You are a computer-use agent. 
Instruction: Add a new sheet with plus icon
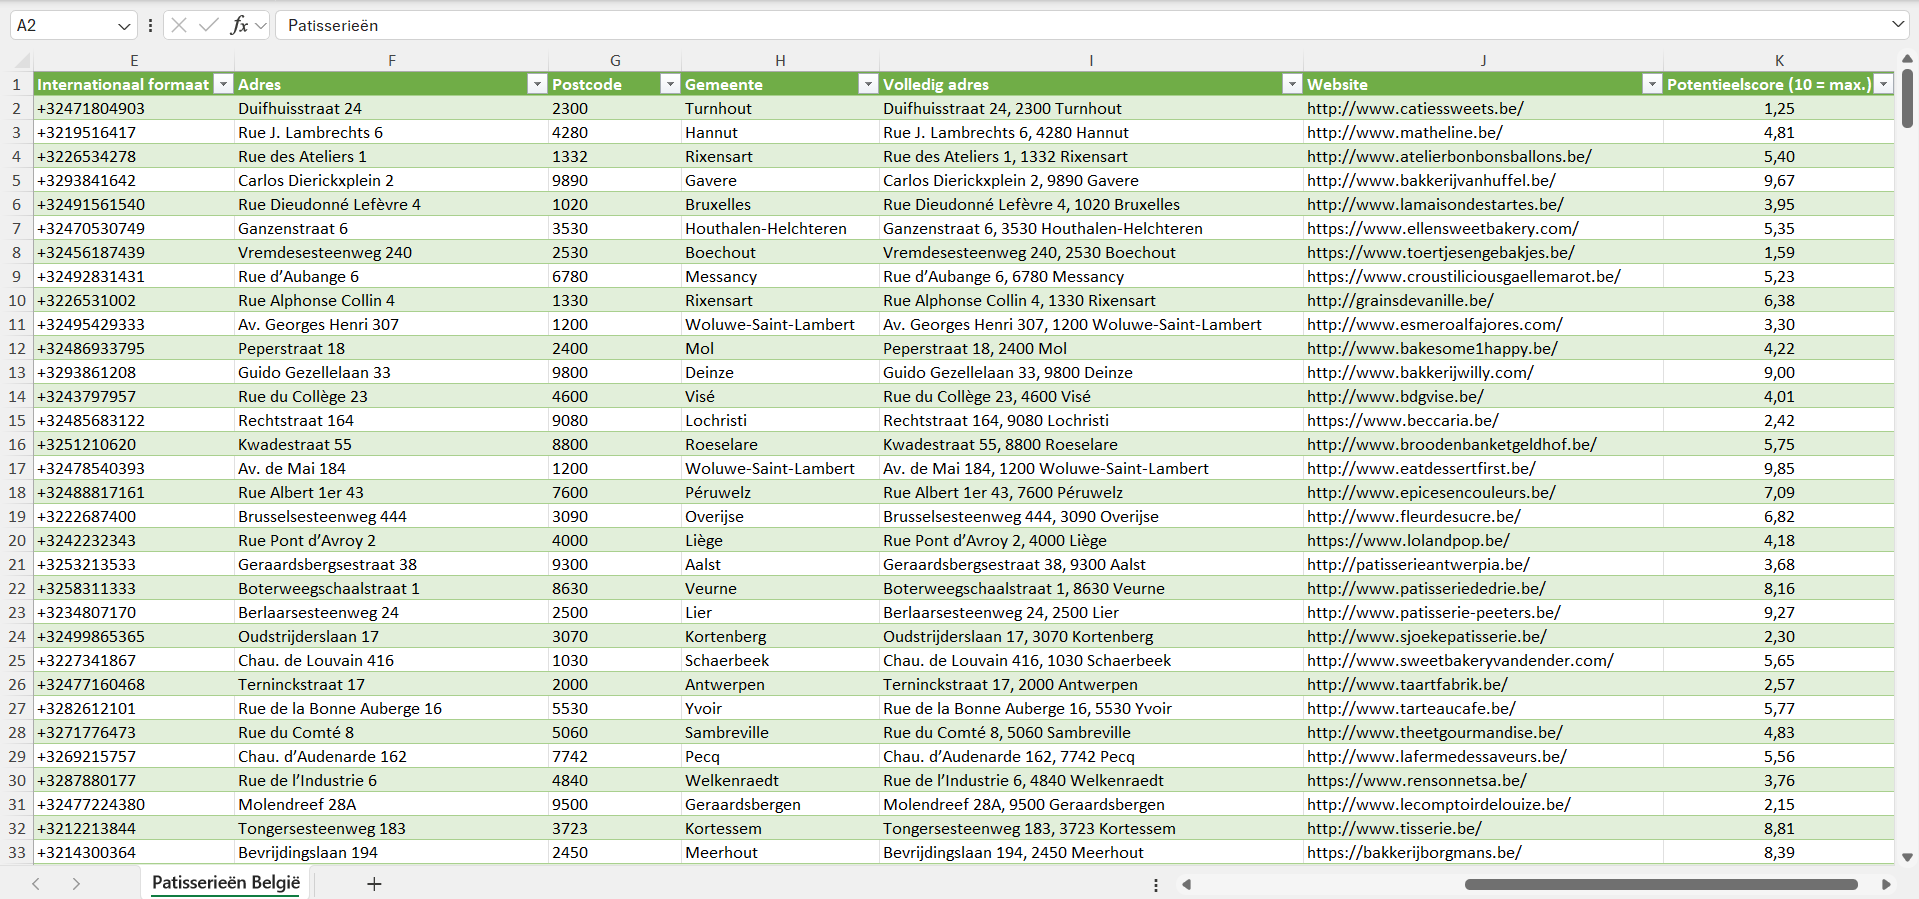tap(374, 884)
